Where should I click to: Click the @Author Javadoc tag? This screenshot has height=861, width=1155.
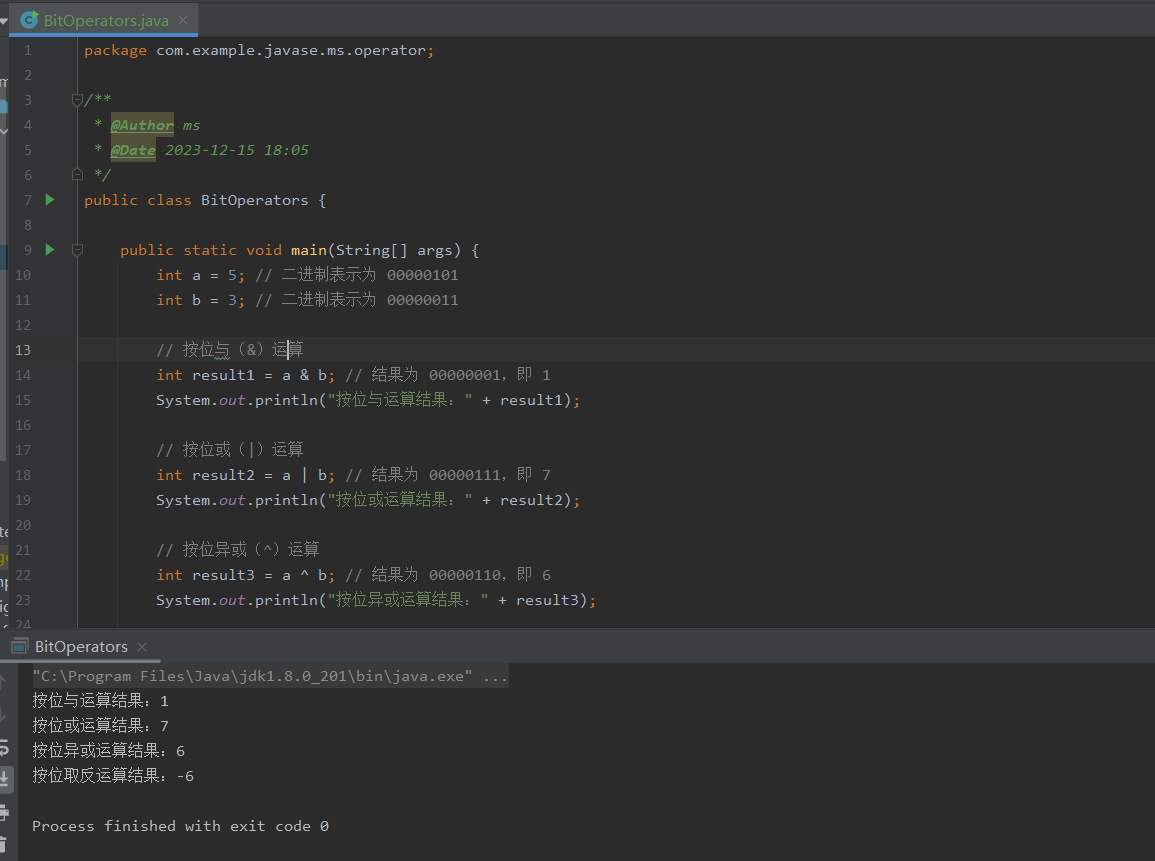tap(142, 125)
